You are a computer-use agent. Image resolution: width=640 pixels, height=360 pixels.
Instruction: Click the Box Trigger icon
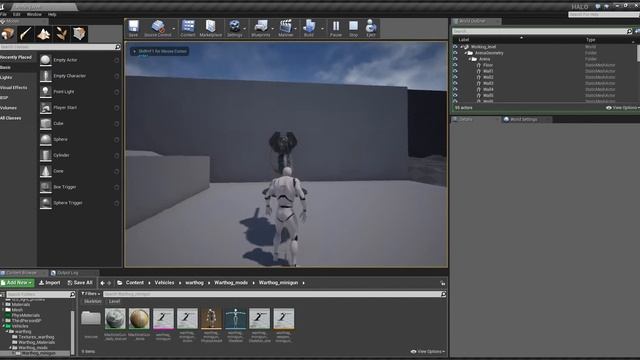click(46, 187)
